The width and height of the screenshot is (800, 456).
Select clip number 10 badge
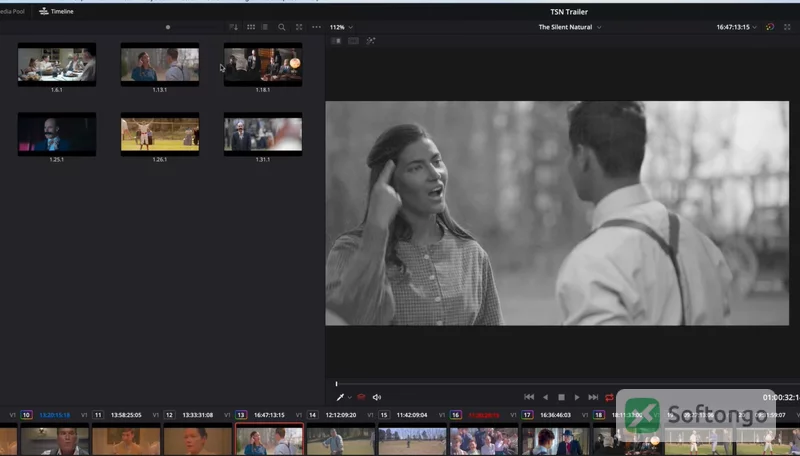27,415
